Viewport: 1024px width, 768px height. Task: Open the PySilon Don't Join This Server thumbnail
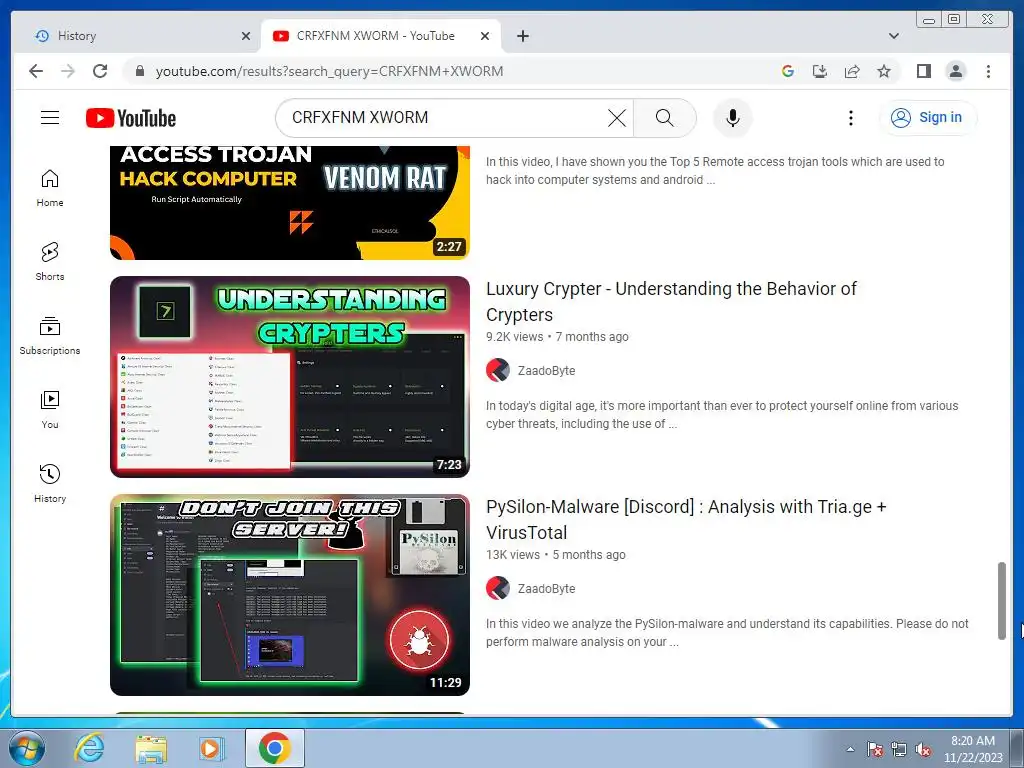pos(290,595)
